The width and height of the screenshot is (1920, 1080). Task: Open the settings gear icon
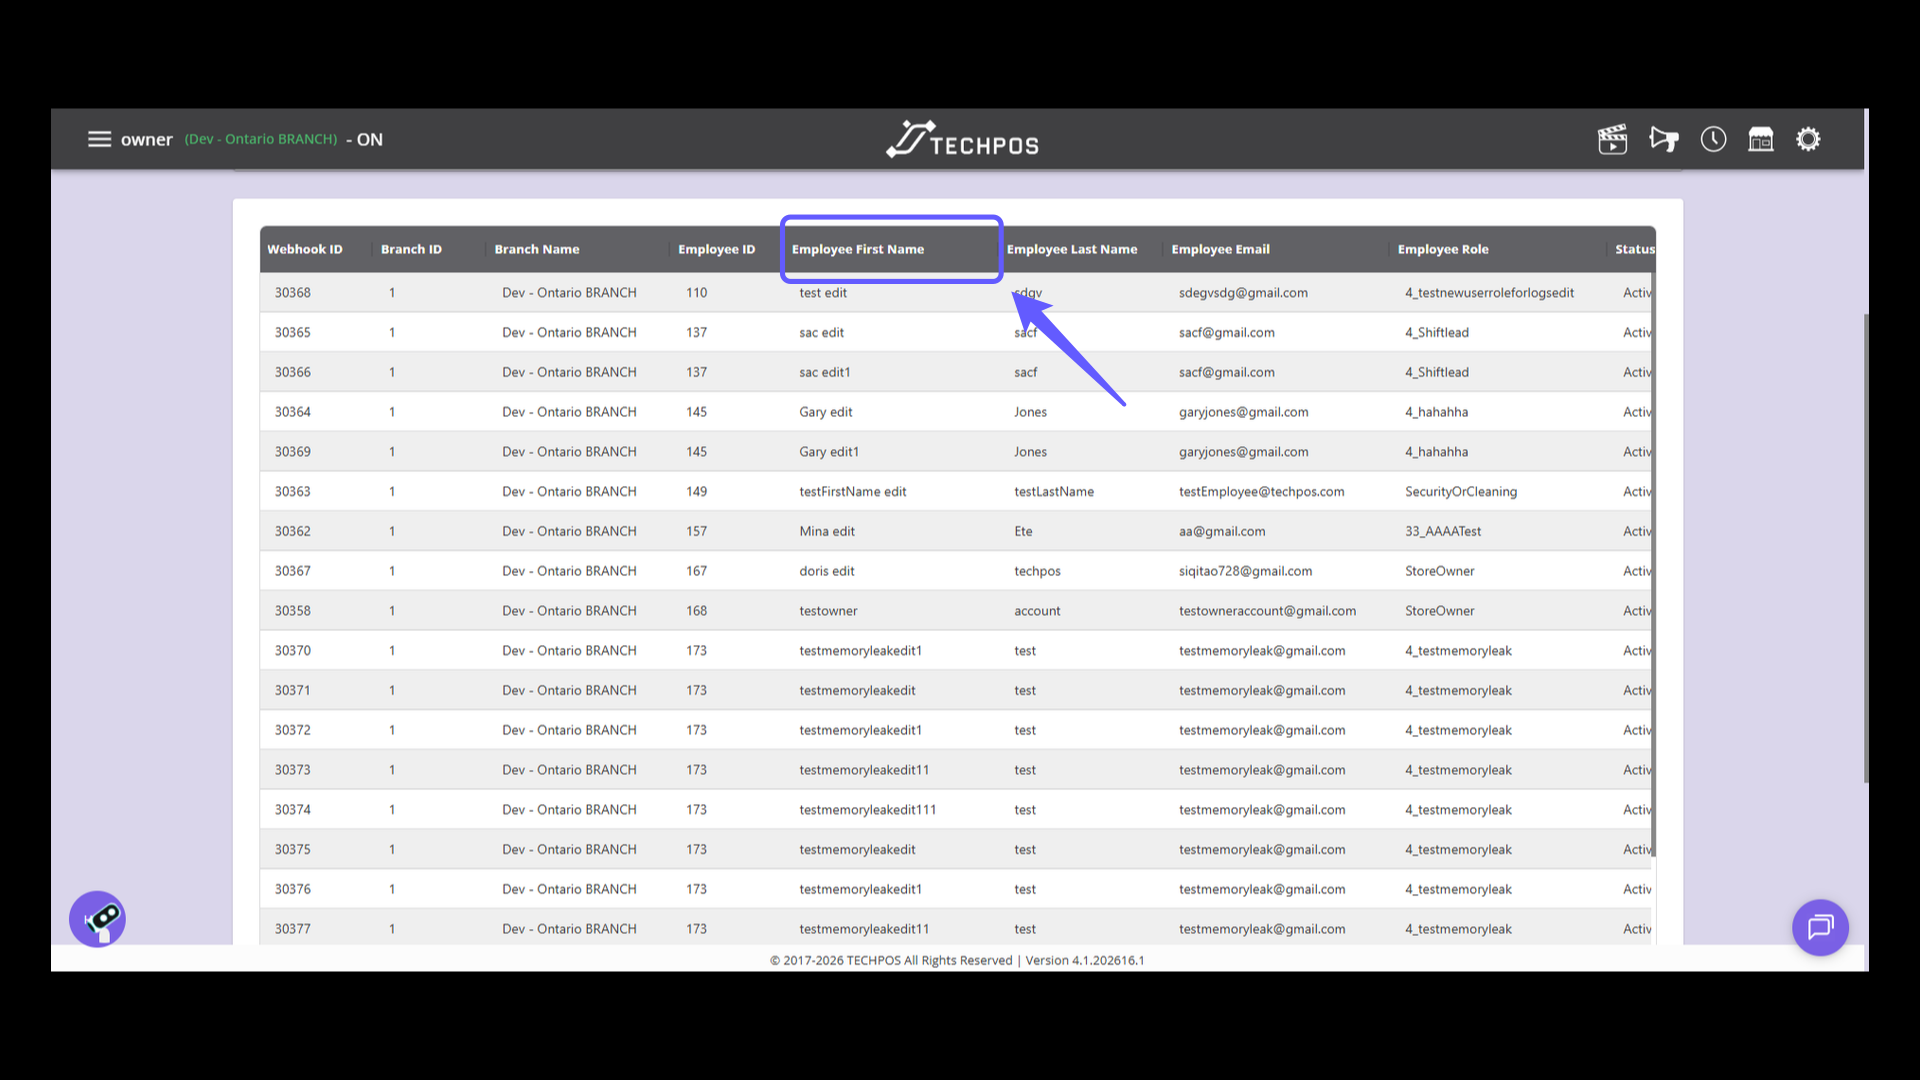pyautogui.click(x=1808, y=139)
